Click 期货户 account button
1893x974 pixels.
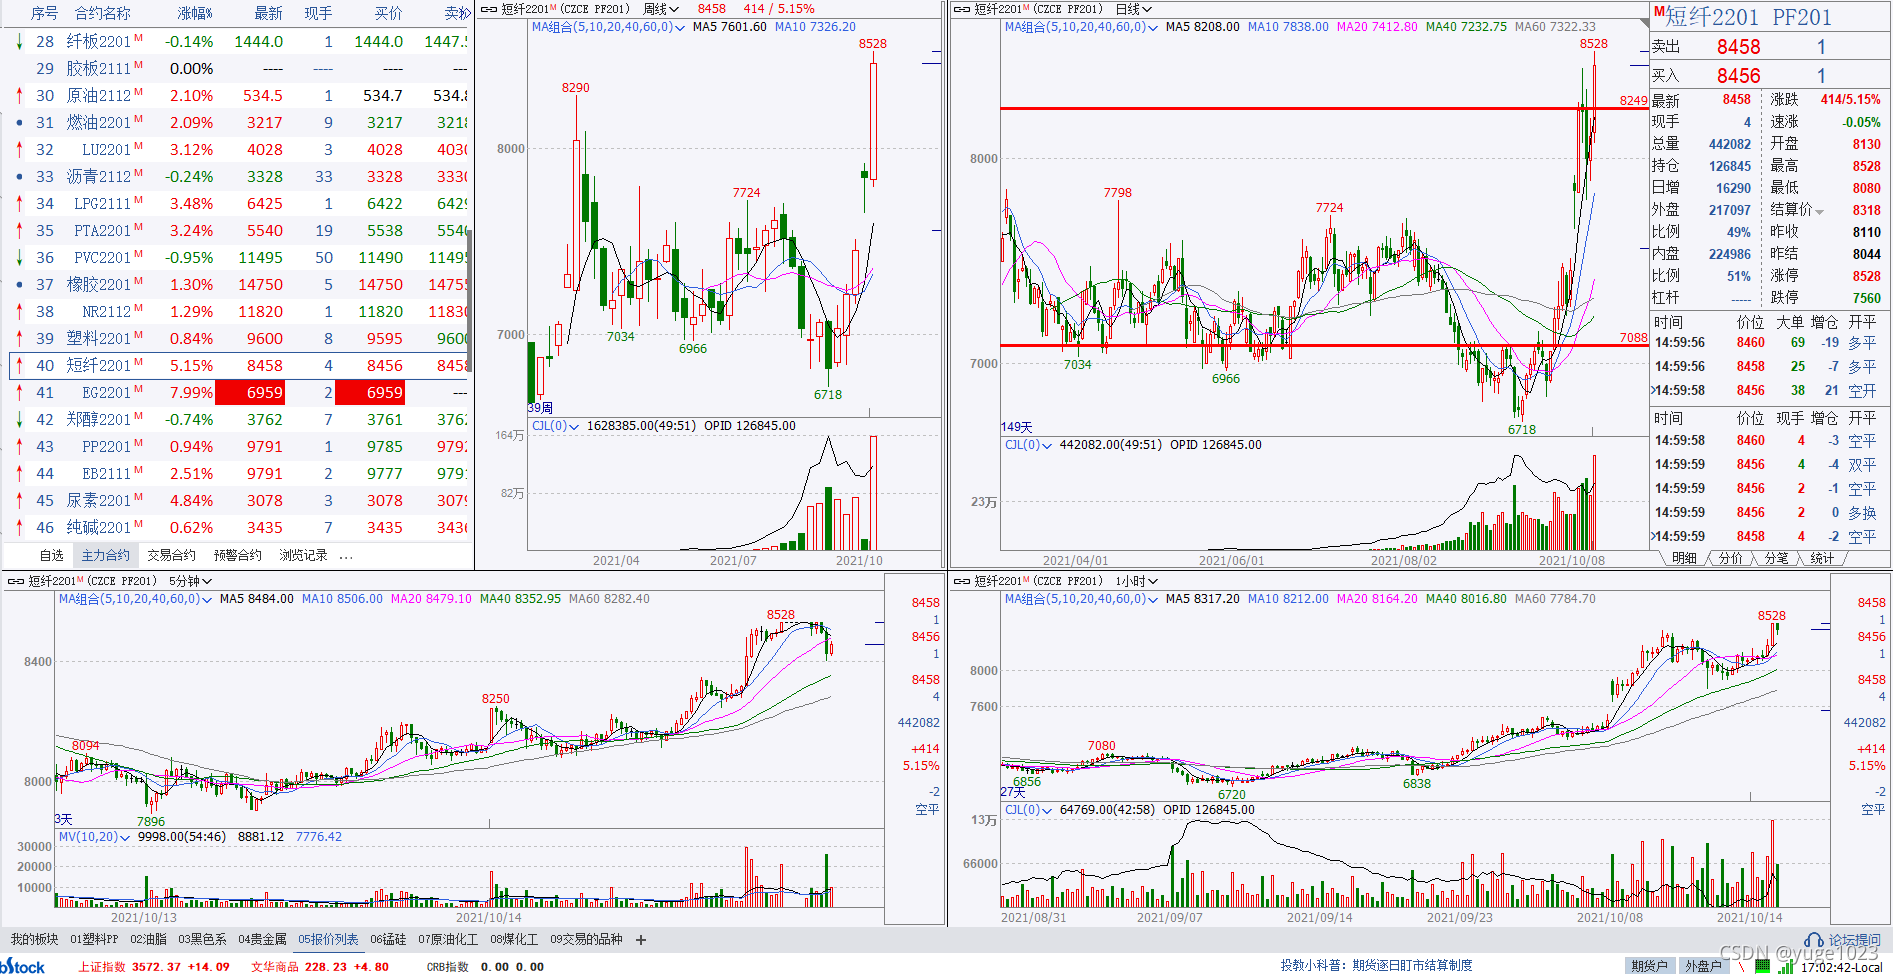pos(1650,966)
